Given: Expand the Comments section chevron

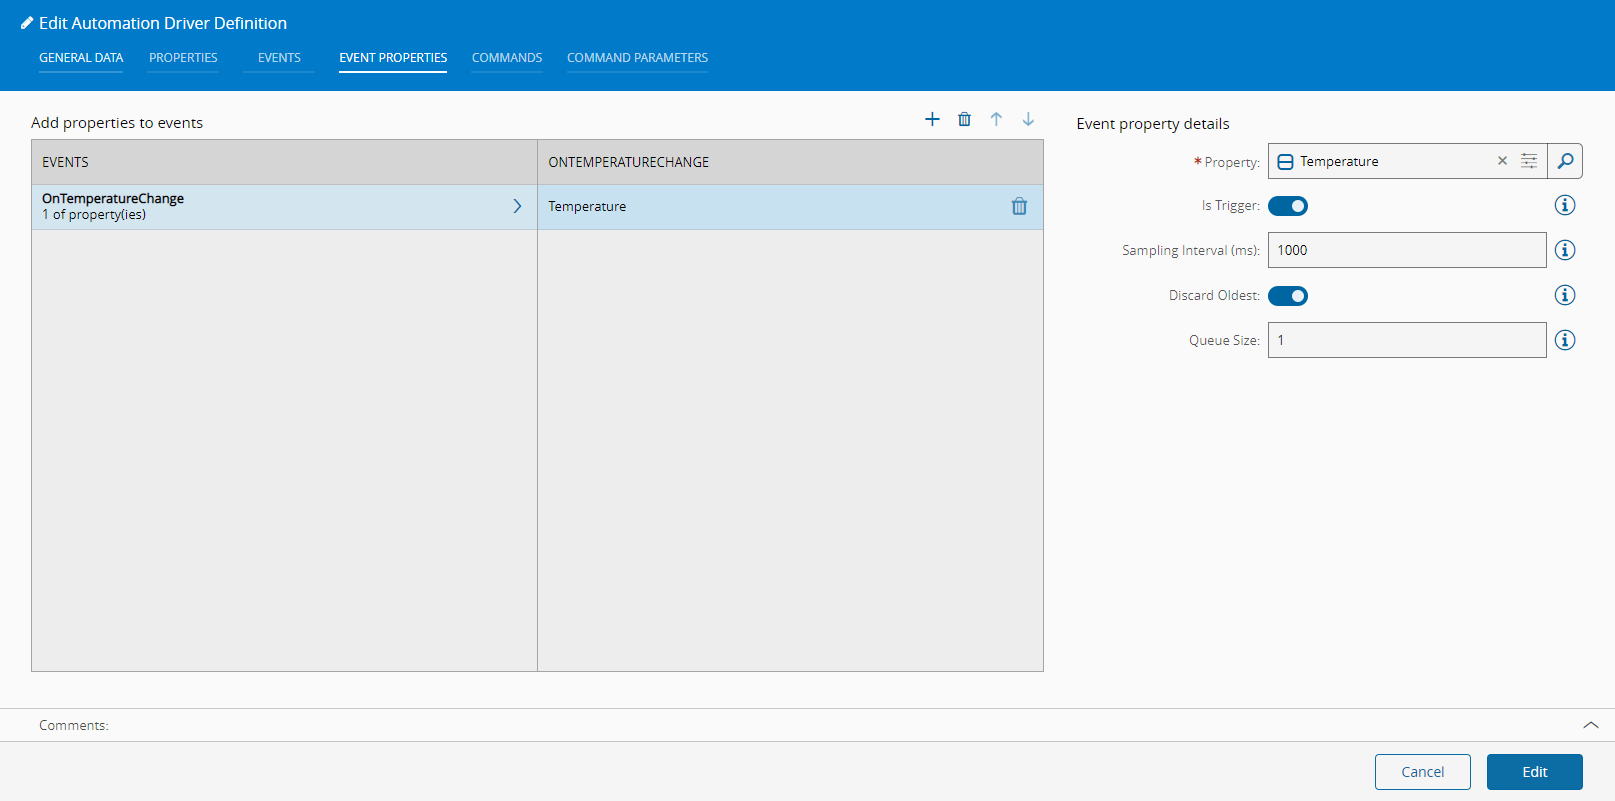Looking at the screenshot, I should pos(1590,725).
